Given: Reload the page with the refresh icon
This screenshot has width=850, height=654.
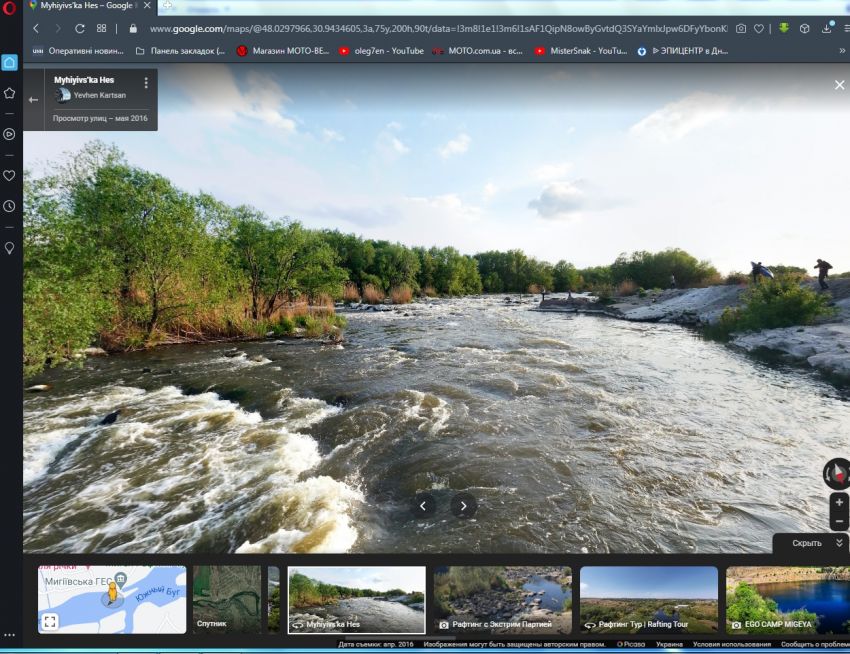Looking at the screenshot, I should tap(80, 29).
